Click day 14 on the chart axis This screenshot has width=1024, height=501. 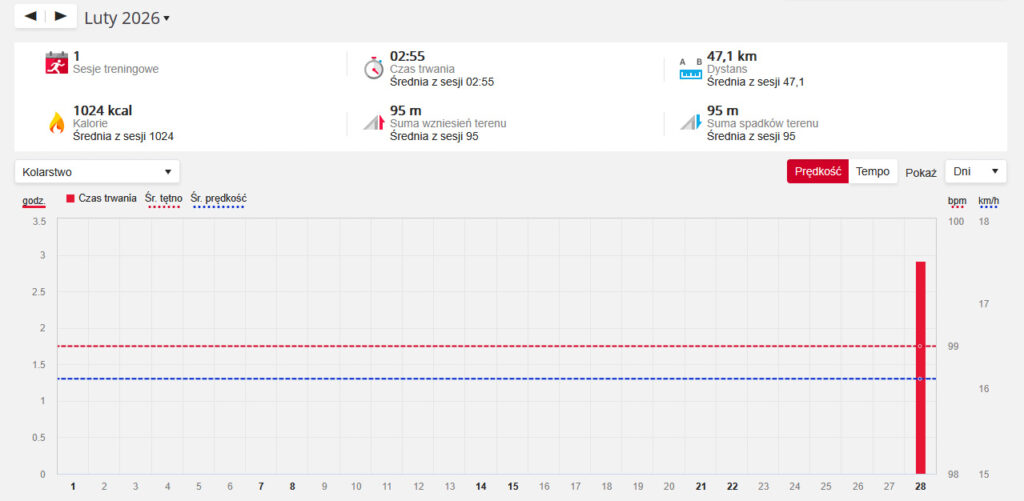[x=481, y=486]
